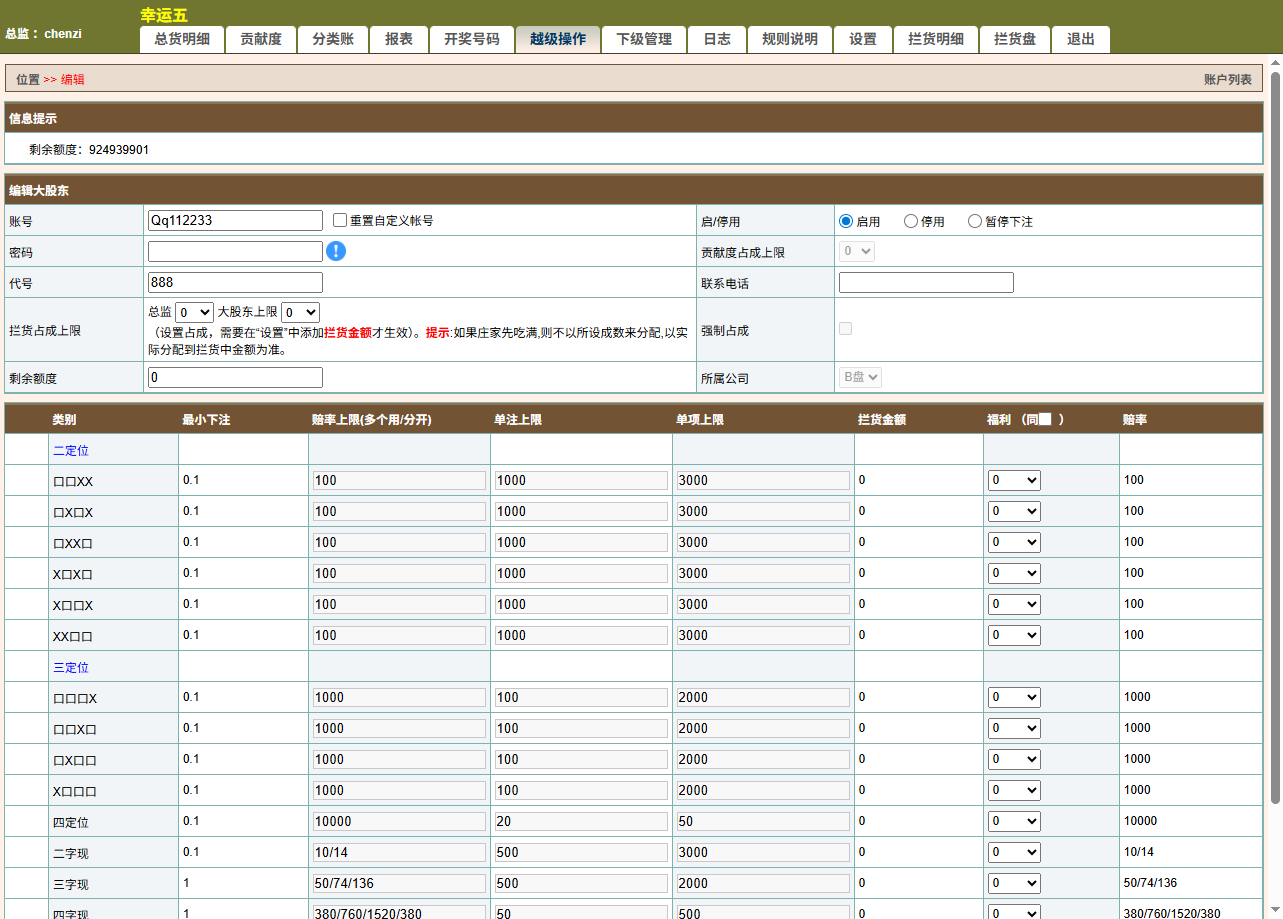
Task: Open the 大股东上限 dropdown
Action: (x=299, y=312)
